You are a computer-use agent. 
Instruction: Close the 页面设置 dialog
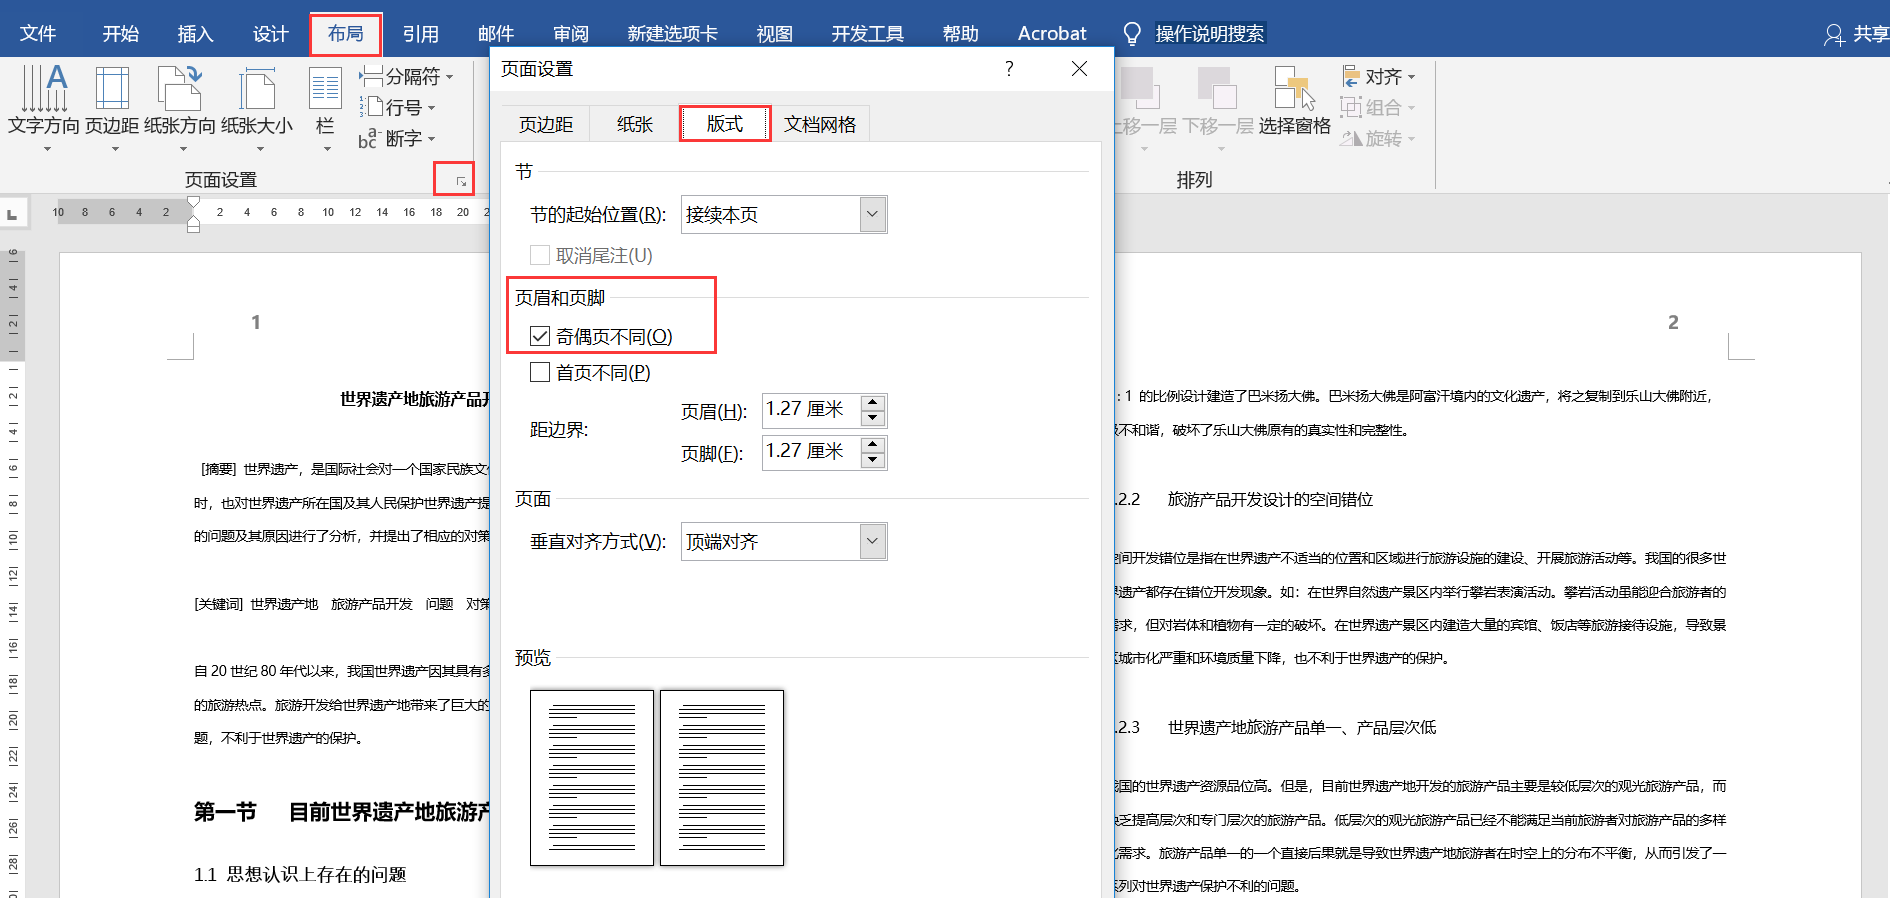tap(1079, 68)
